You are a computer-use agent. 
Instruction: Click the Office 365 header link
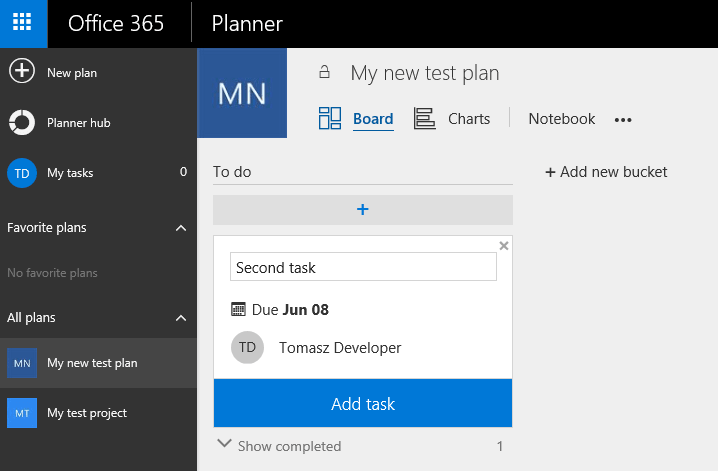(x=116, y=23)
